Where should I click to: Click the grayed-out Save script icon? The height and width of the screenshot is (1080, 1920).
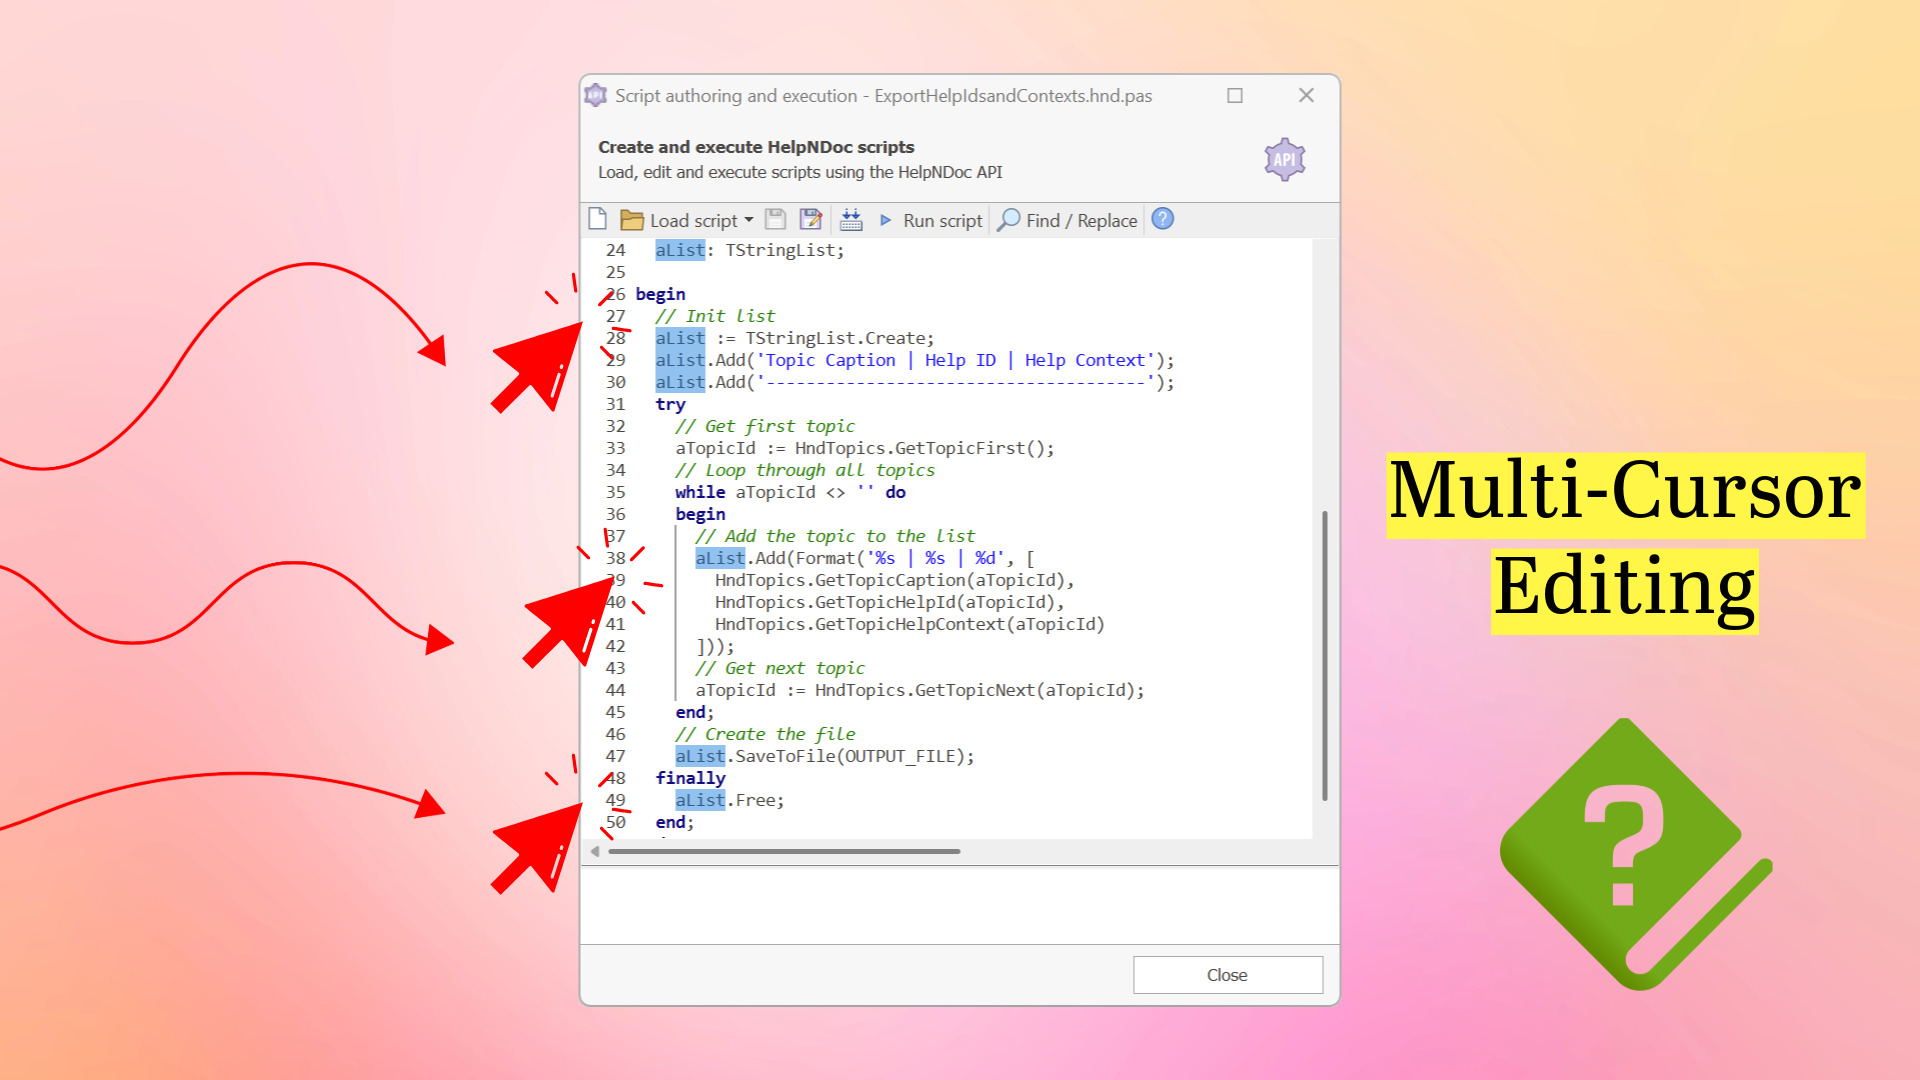tap(775, 220)
